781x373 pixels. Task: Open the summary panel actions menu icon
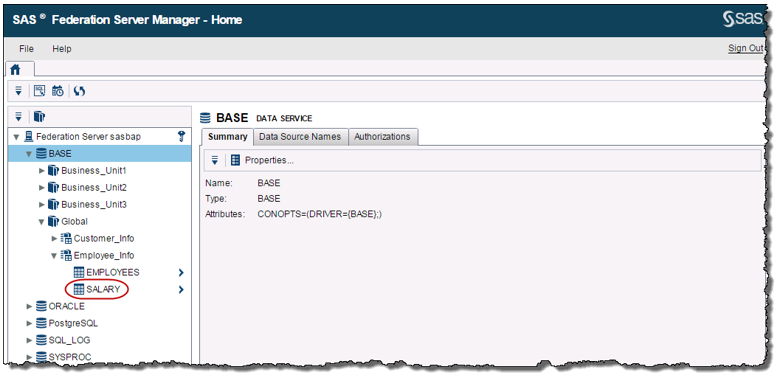tap(215, 160)
